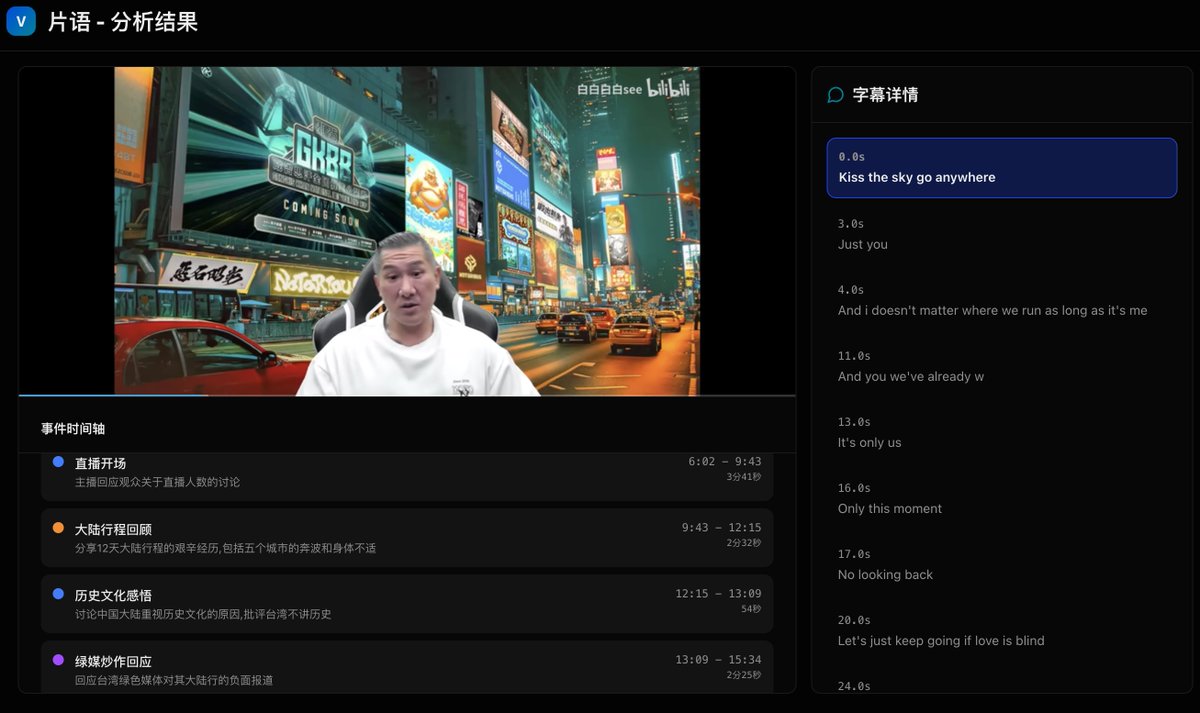Select the "It's only us" subtitle
This screenshot has height=713, width=1200.
coord(1002,432)
